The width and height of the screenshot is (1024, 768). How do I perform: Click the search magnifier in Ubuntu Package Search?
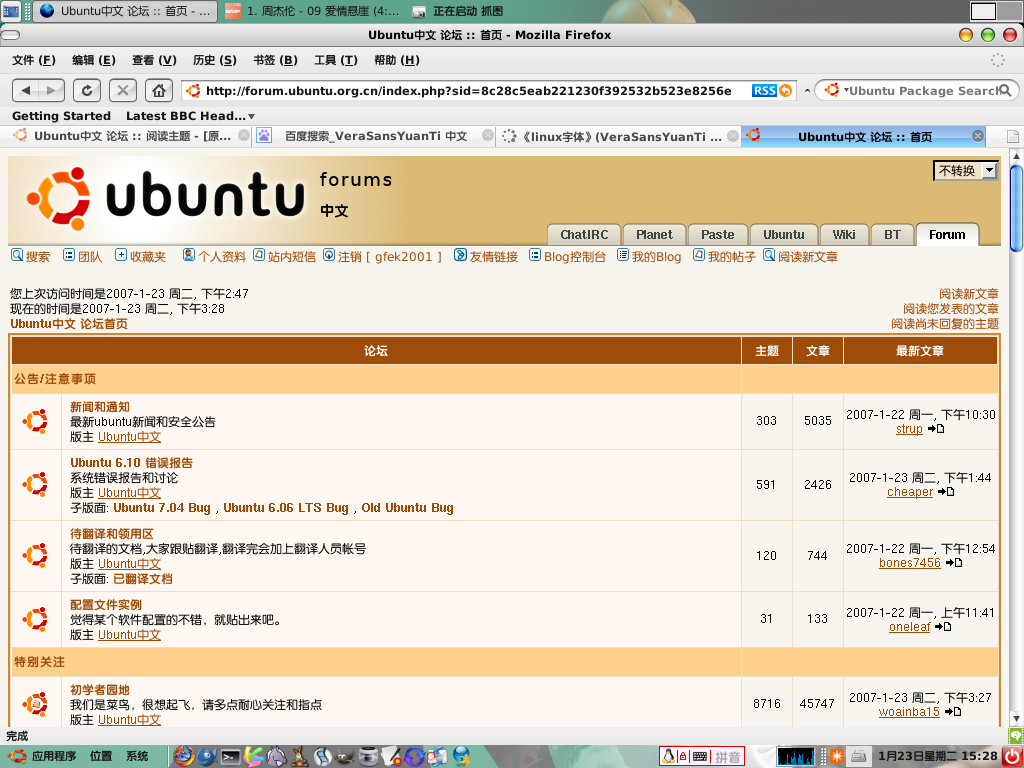(x=1005, y=90)
